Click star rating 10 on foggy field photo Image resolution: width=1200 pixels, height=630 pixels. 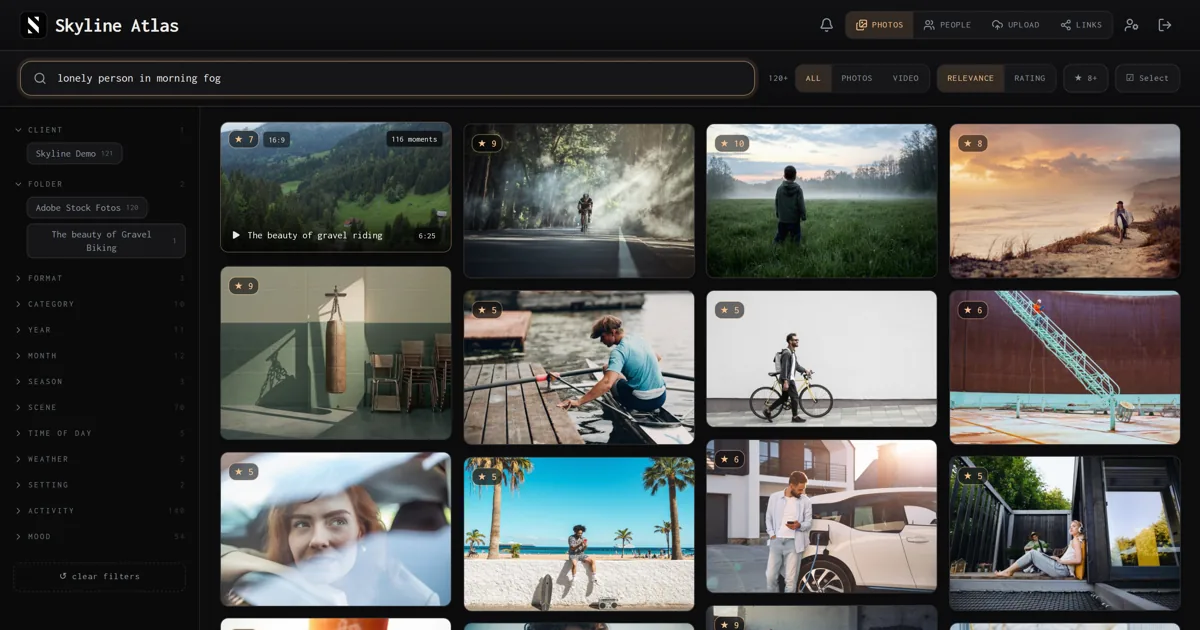(x=732, y=143)
